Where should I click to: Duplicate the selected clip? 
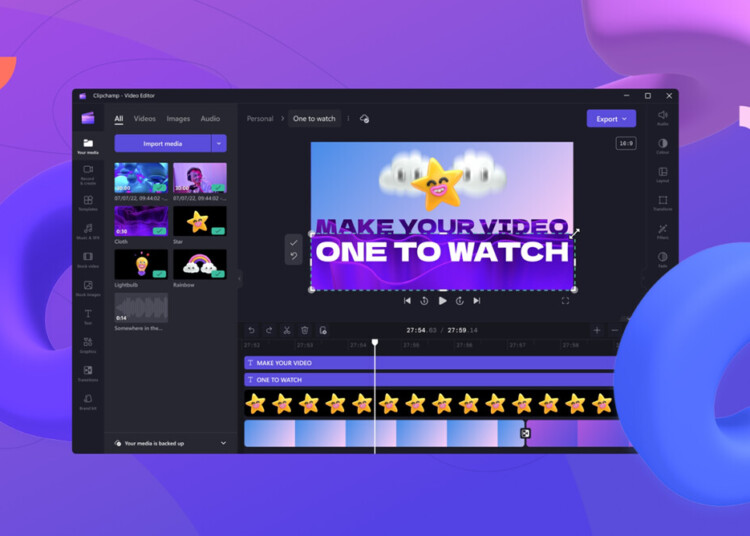point(323,330)
